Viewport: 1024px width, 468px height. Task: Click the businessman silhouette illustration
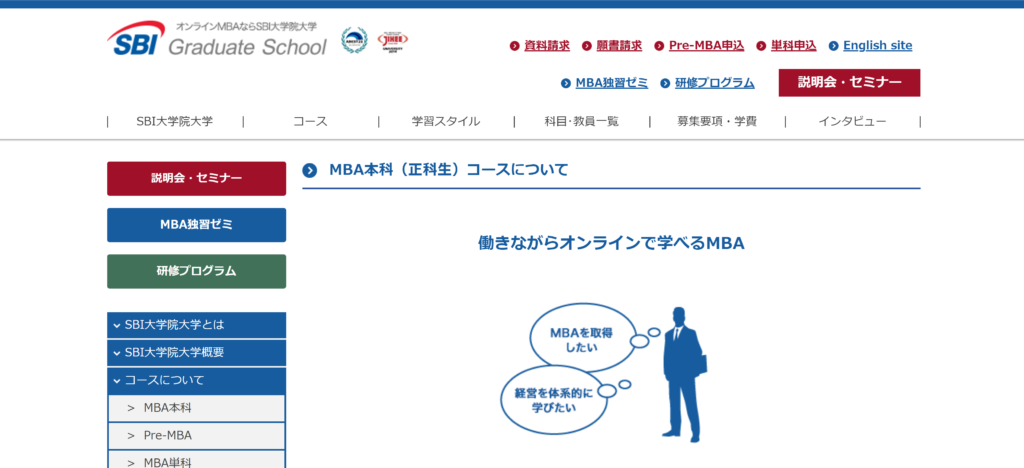point(683,373)
